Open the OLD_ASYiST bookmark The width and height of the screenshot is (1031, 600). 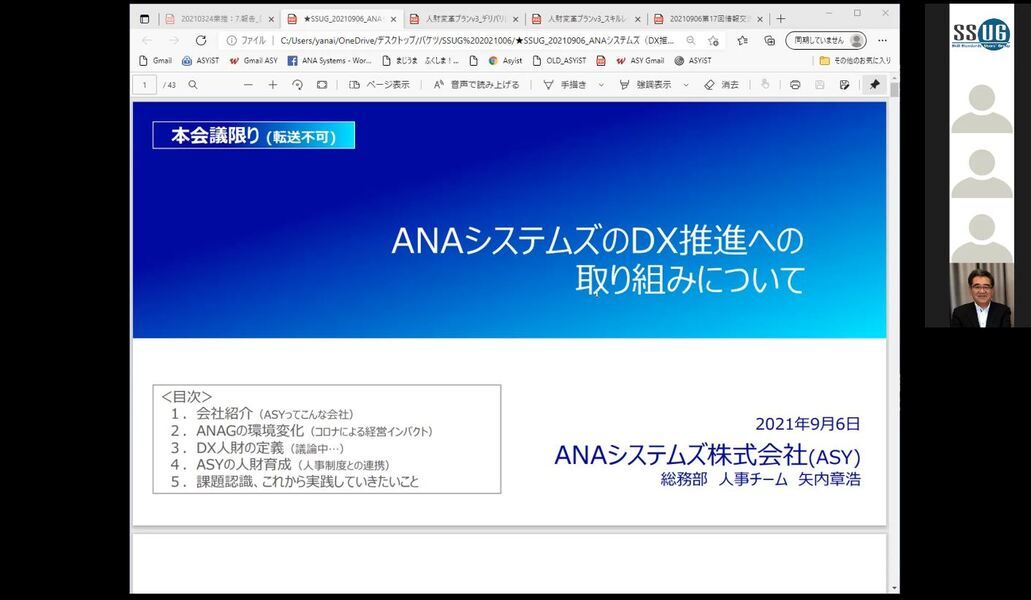pos(560,60)
